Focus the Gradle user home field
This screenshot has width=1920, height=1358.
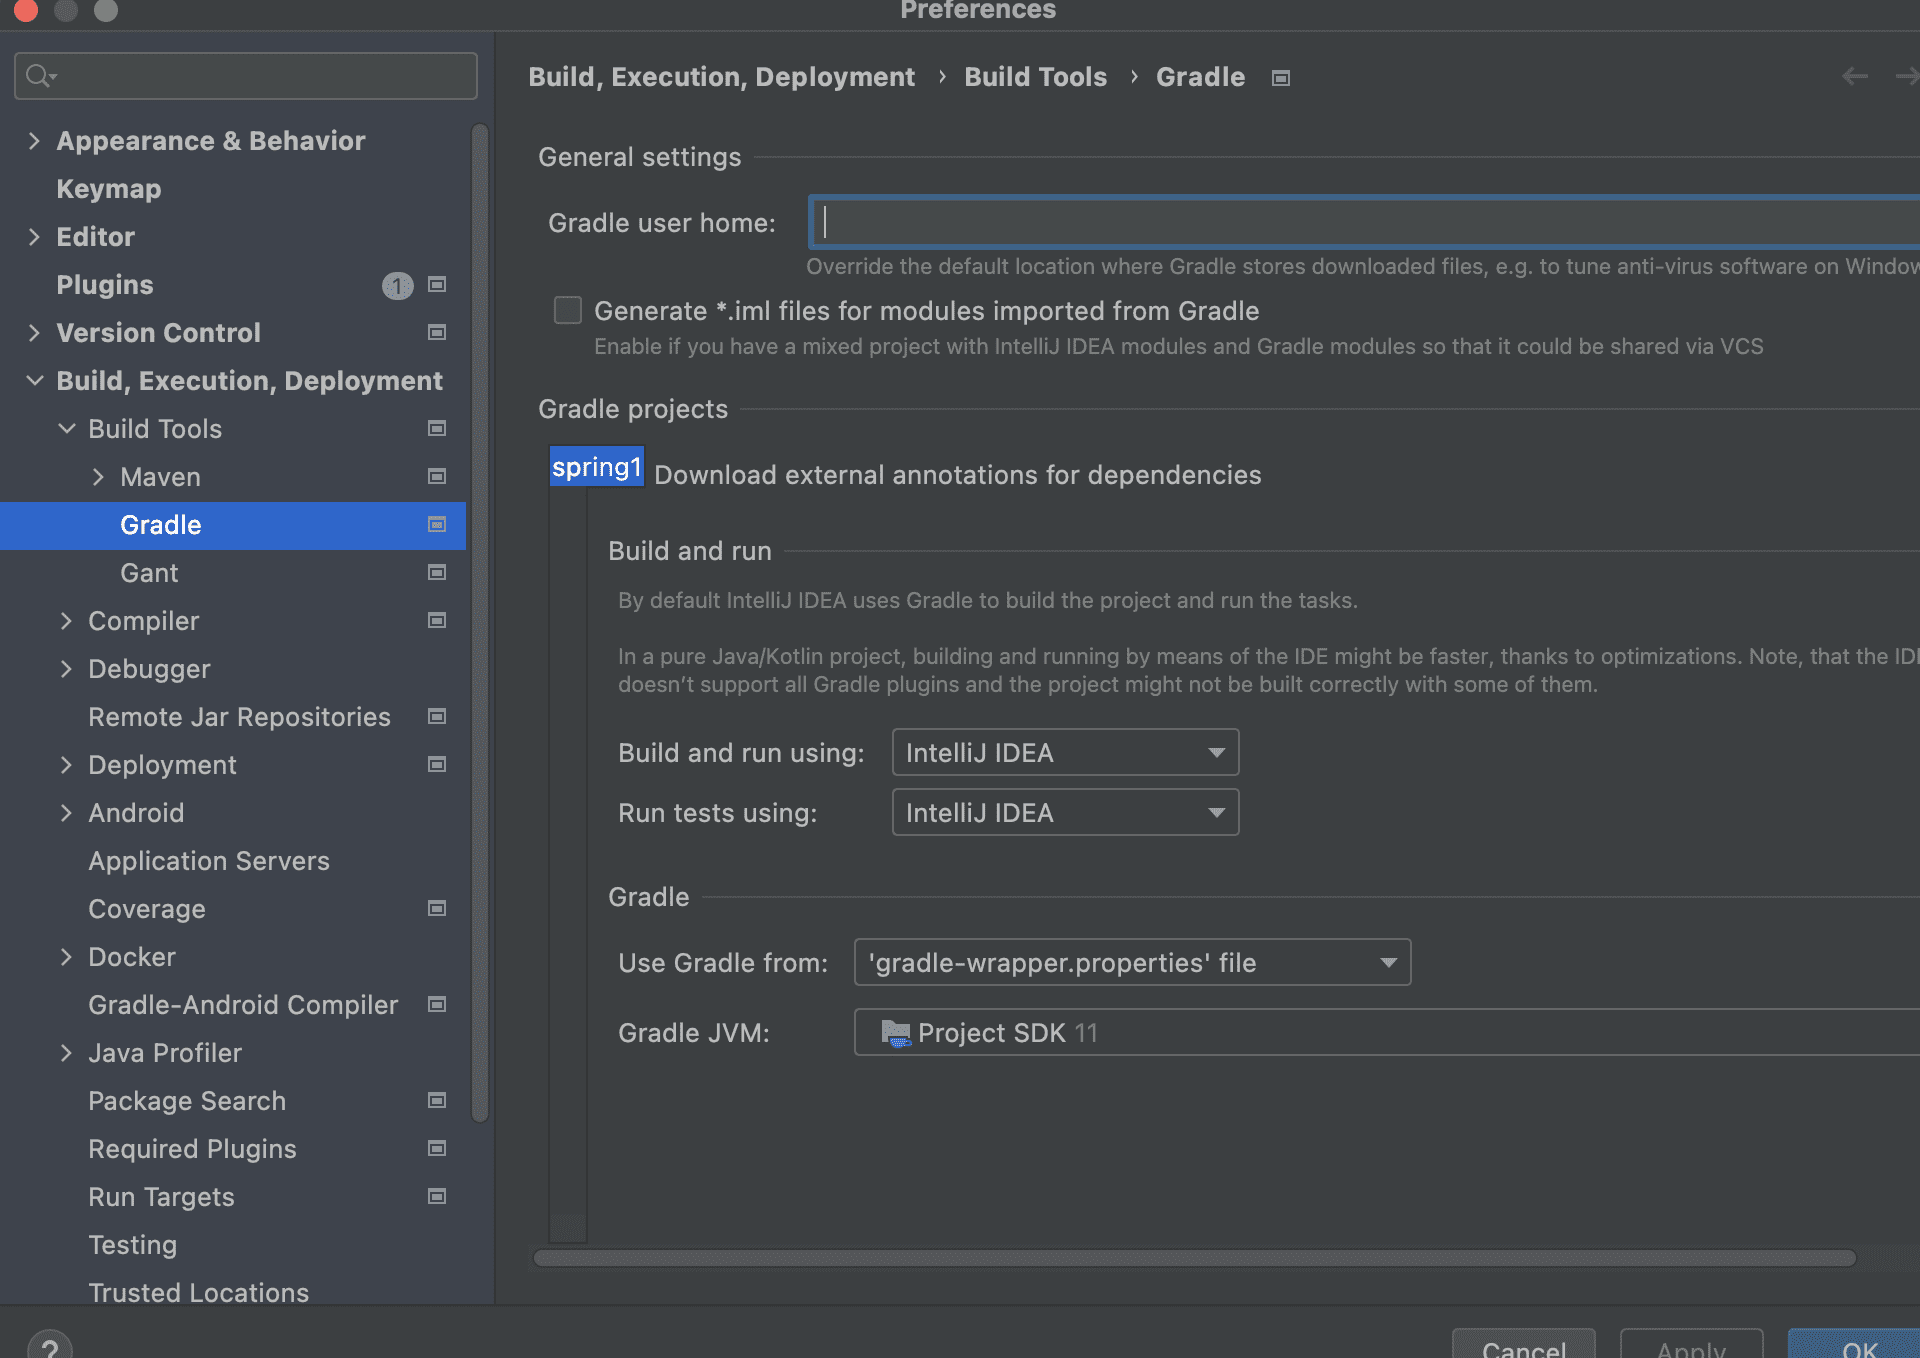click(1364, 222)
